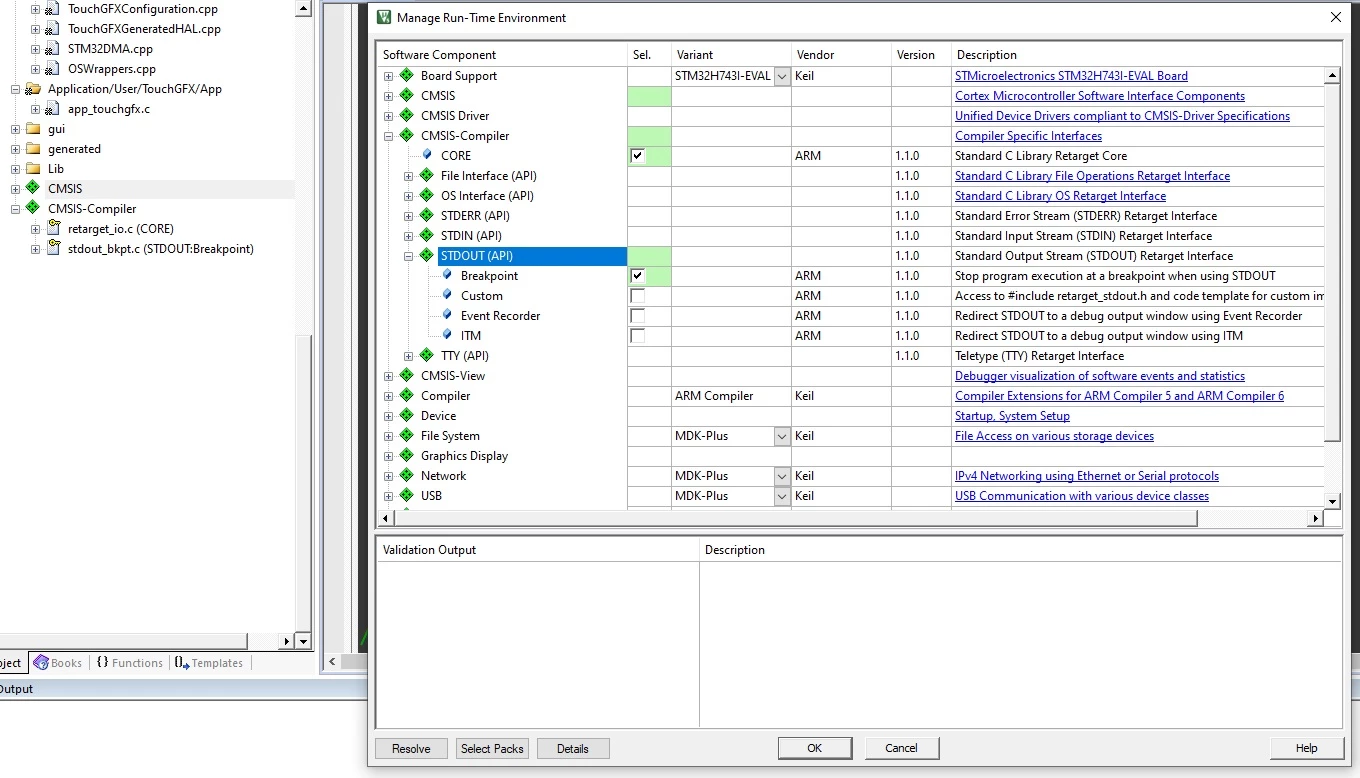
Task: Click the Network component diamond icon
Action: [406, 475]
